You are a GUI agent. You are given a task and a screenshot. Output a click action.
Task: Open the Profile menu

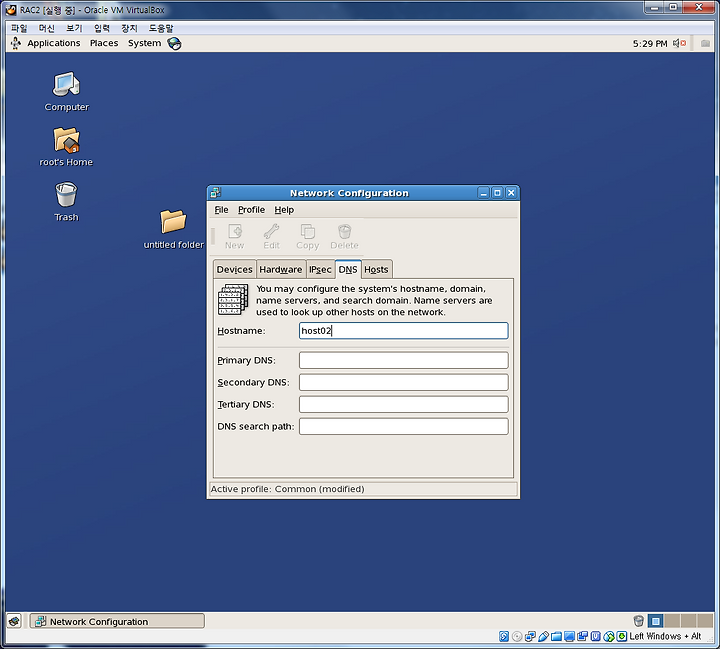tap(251, 210)
